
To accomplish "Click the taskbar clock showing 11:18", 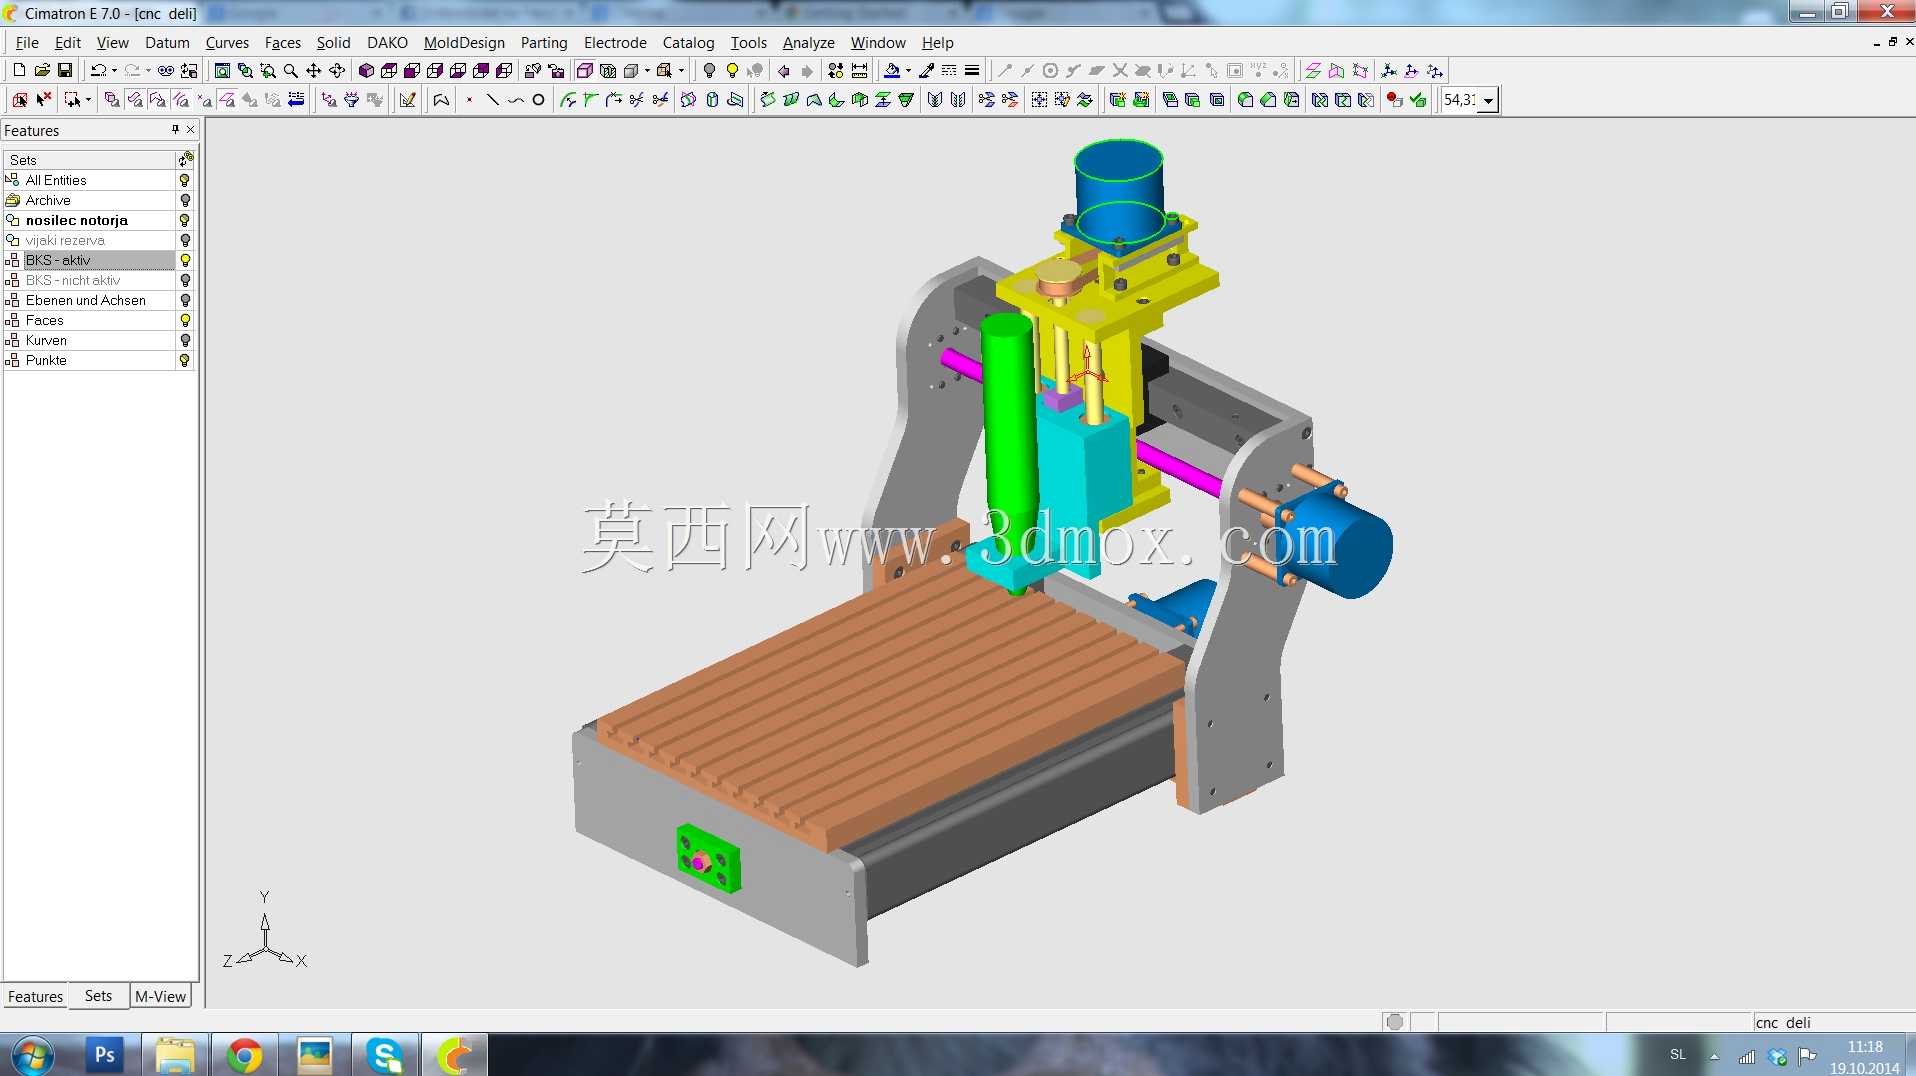I will (x=1865, y=1047).
